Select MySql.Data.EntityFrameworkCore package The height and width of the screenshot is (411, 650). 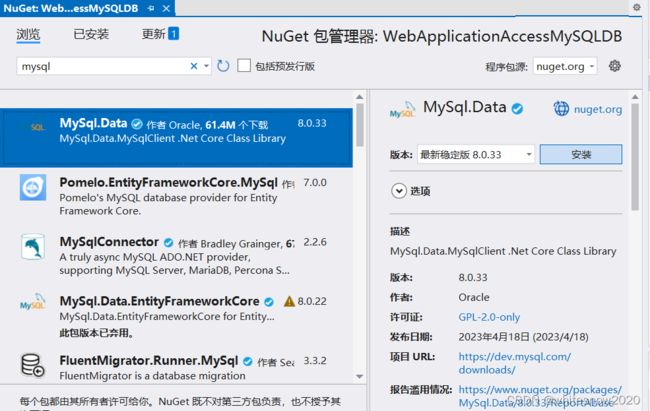176,316
